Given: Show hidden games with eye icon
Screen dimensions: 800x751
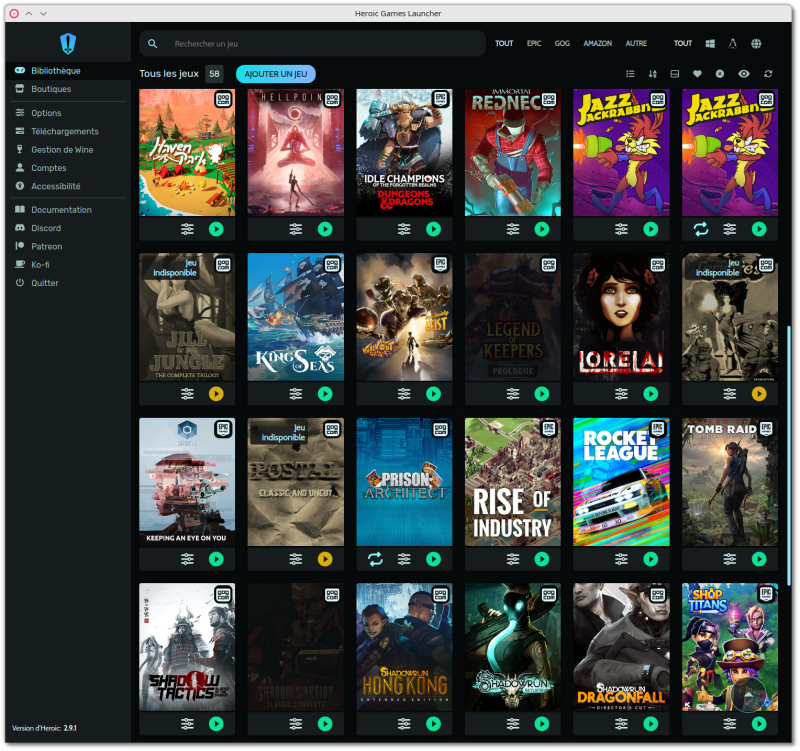Looking at the screenshot, I should [744, 74].
